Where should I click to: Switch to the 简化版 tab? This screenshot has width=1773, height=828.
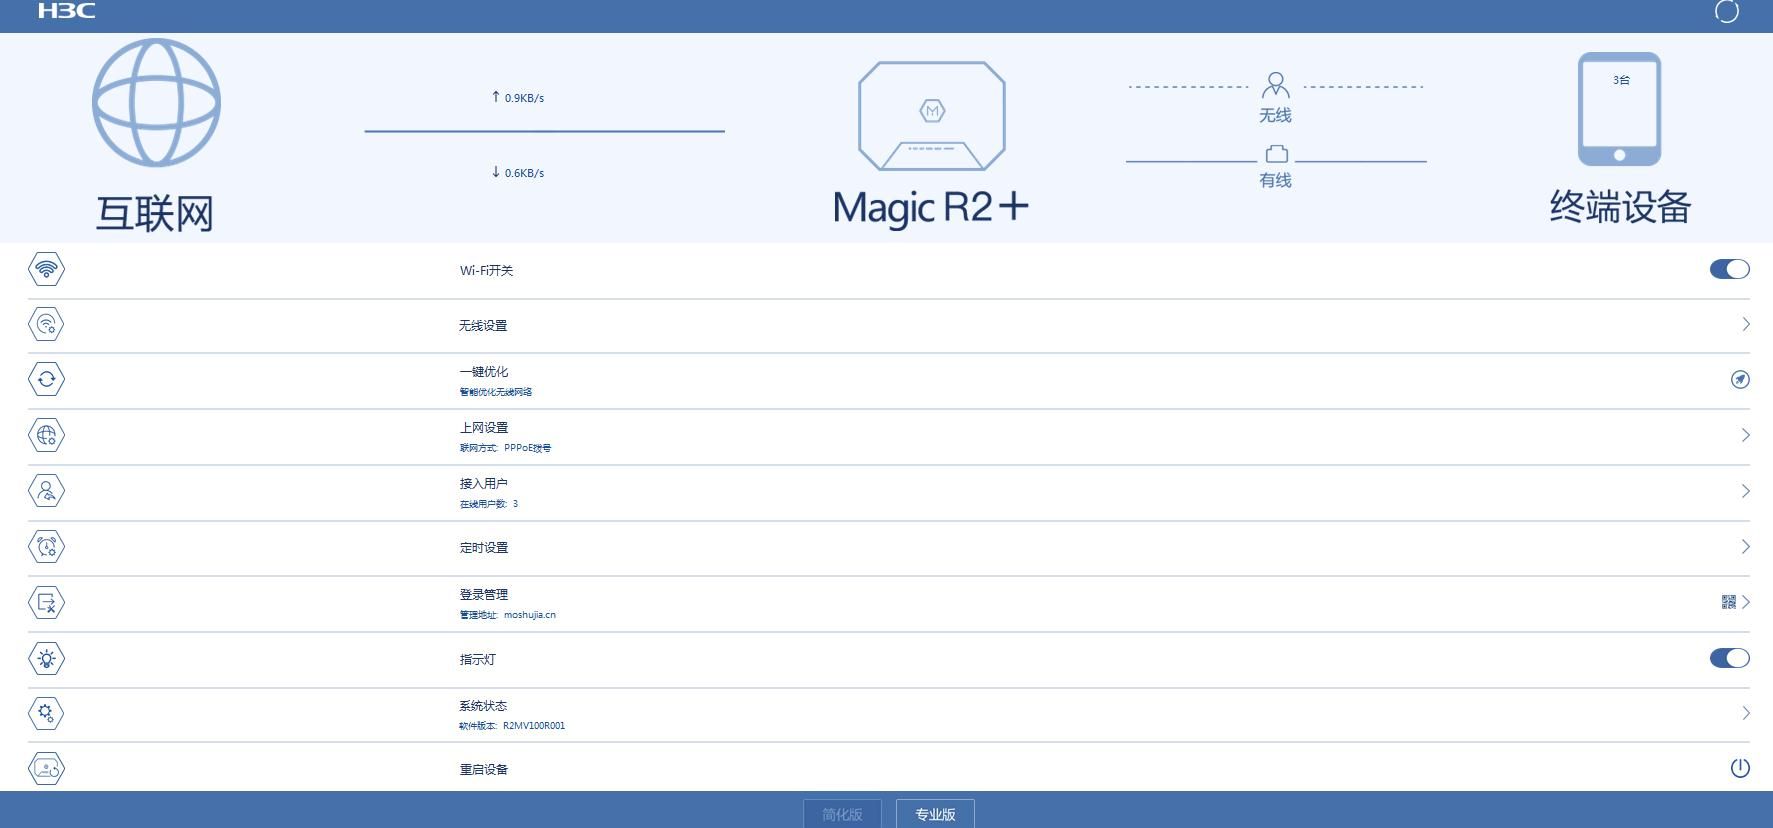point(842,814)
